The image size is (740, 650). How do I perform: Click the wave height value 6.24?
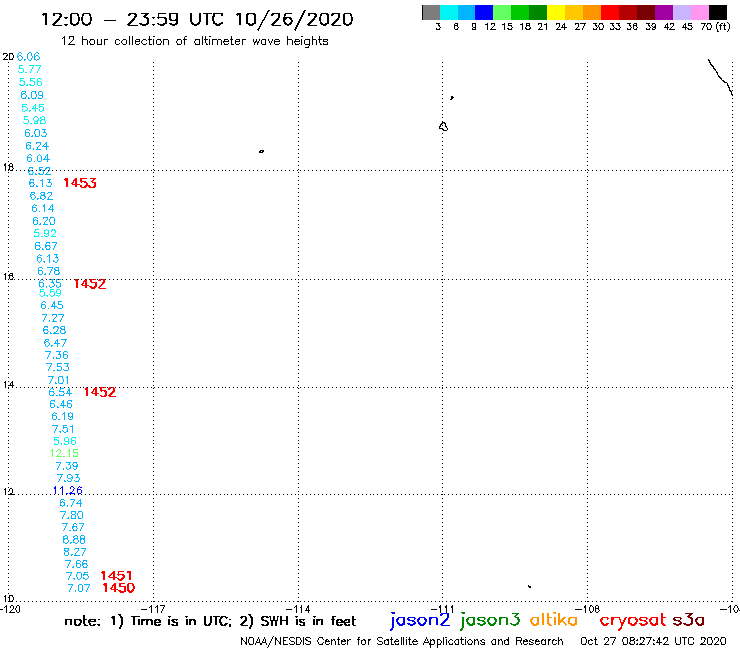37,146
